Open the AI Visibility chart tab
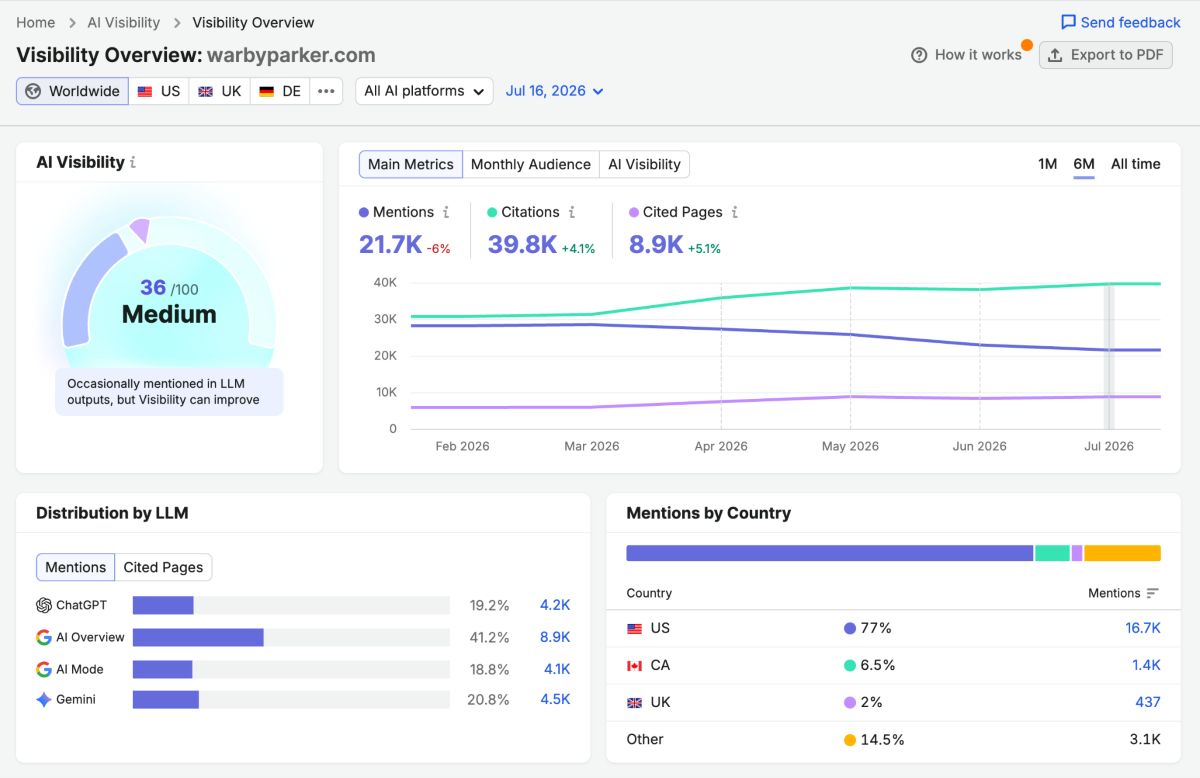 (645, 164)
